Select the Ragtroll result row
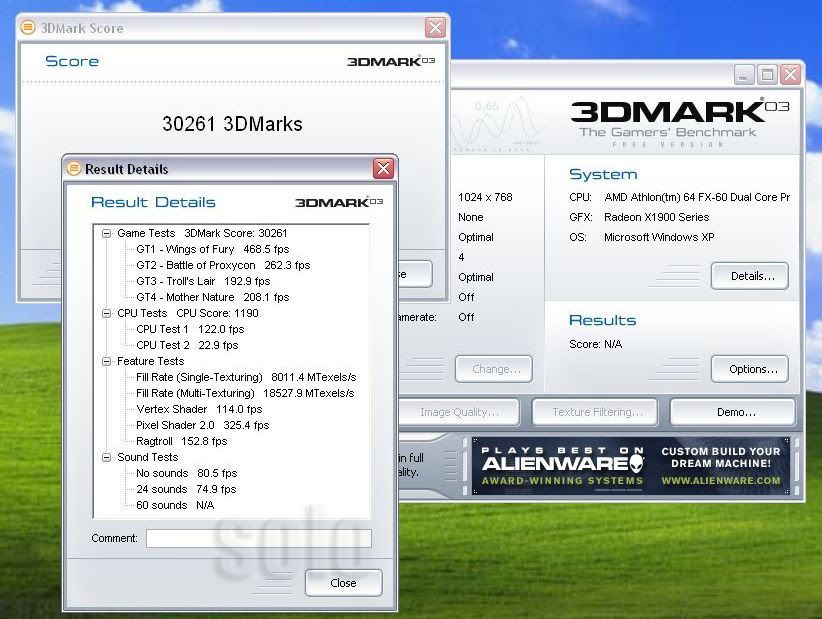The width and height of the screenshot is (822, 619). click(x=181, y=441)
